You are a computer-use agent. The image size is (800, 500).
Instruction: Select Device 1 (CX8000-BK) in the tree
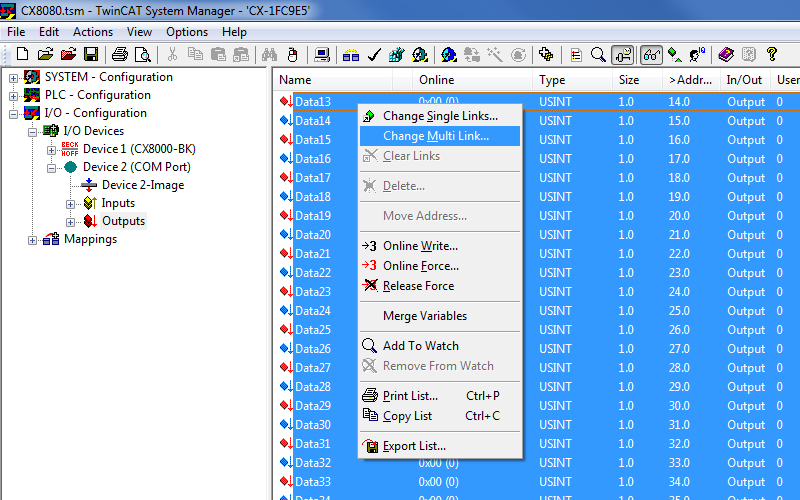pyautogui.click(x=139, y=148)
